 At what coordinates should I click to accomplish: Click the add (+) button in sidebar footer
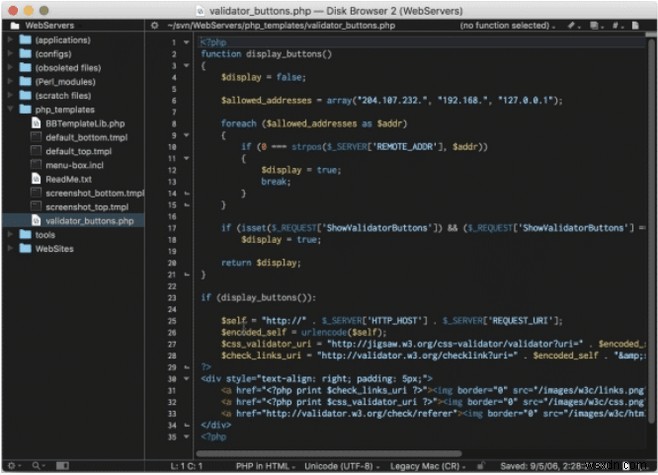[x=11, y=466]
